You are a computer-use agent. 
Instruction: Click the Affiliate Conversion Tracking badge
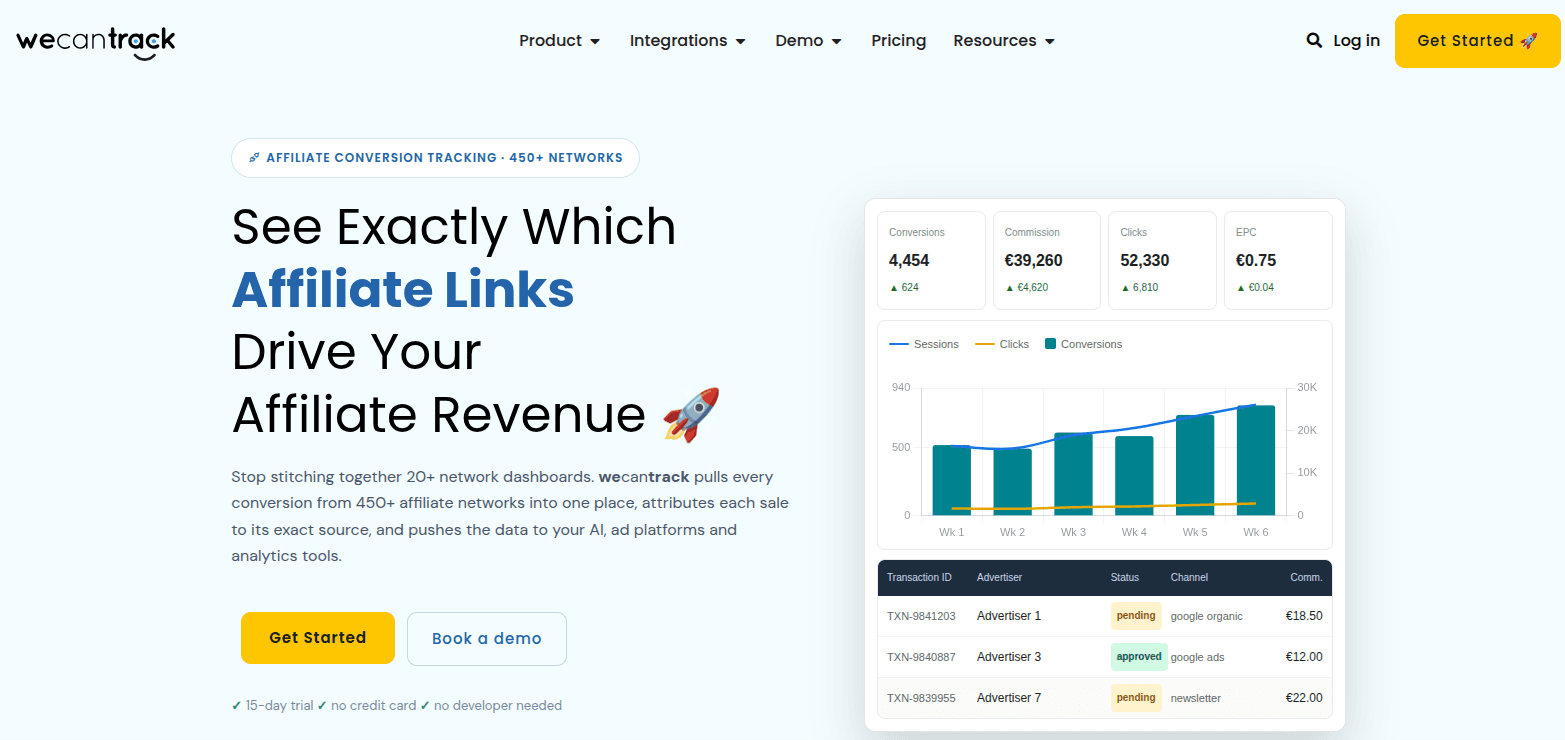(435, 158)
